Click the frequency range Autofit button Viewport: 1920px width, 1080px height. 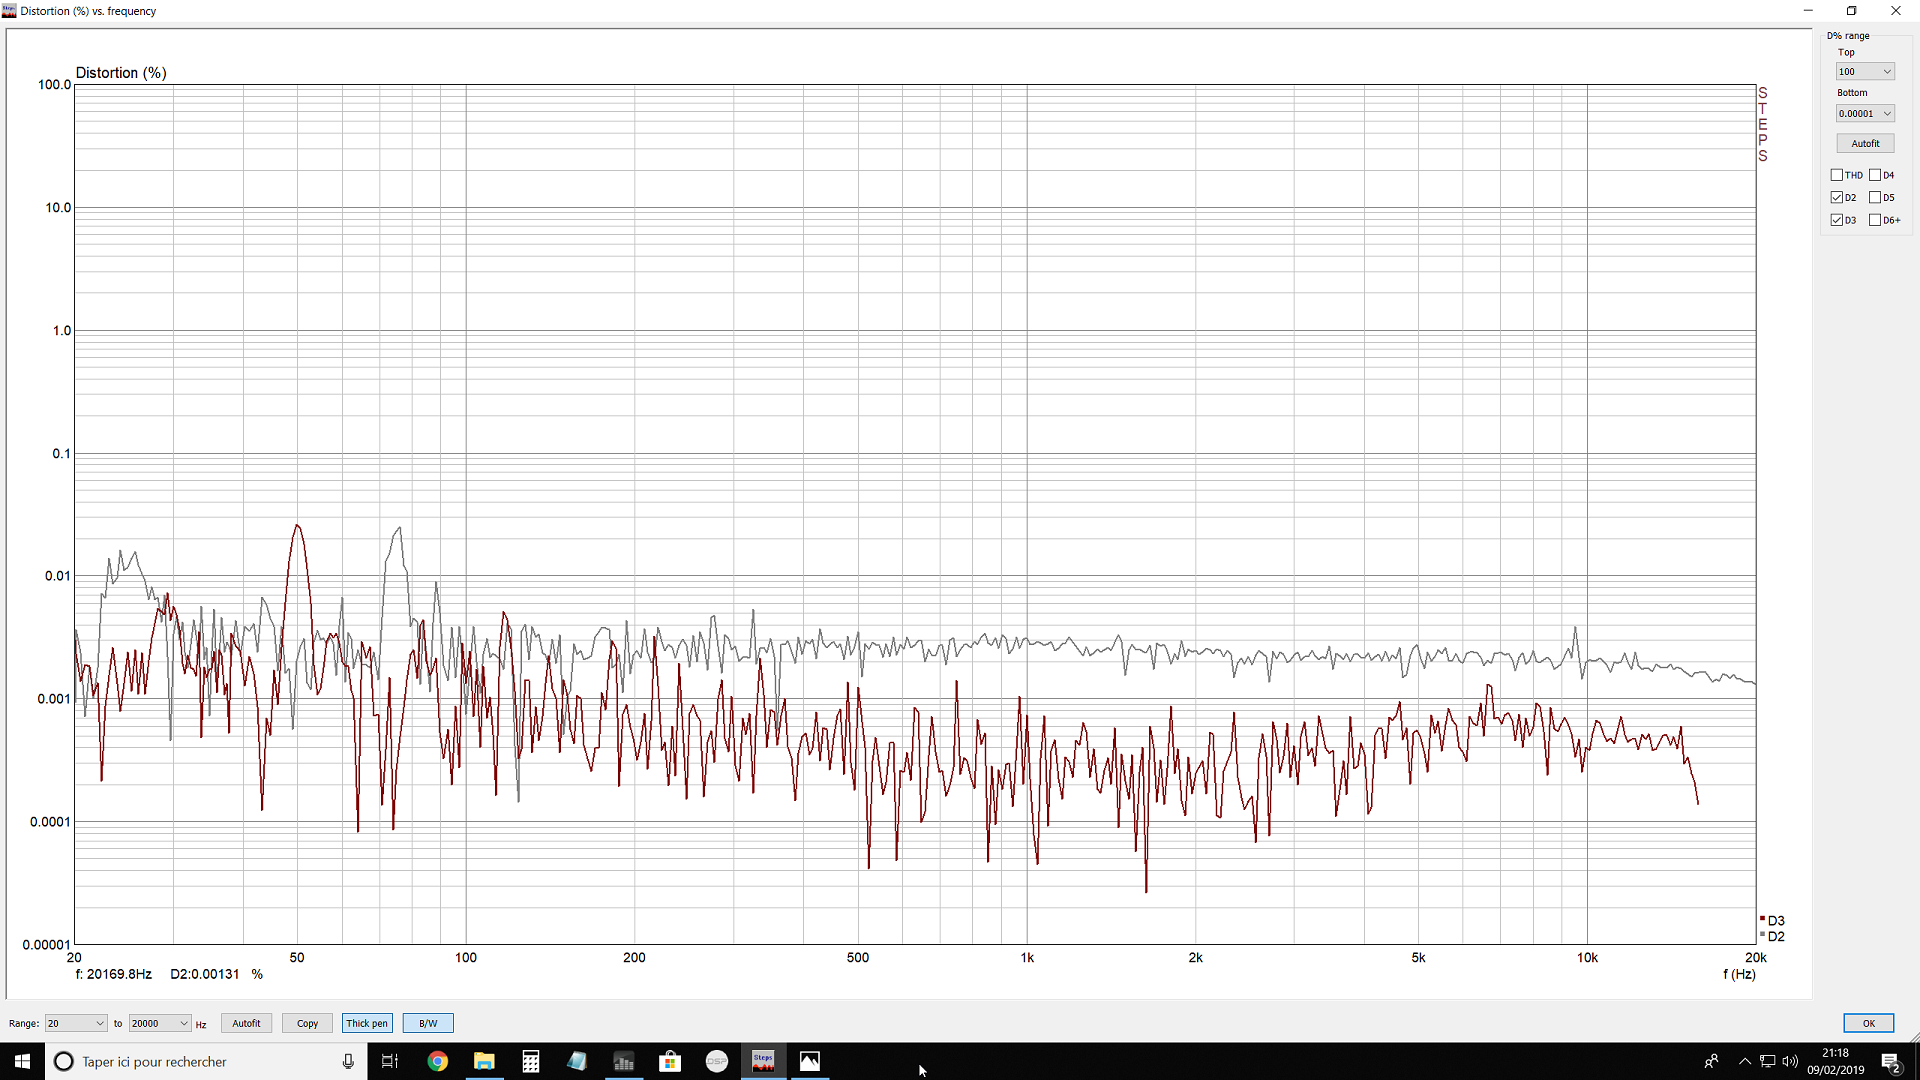click(246, 1023)
